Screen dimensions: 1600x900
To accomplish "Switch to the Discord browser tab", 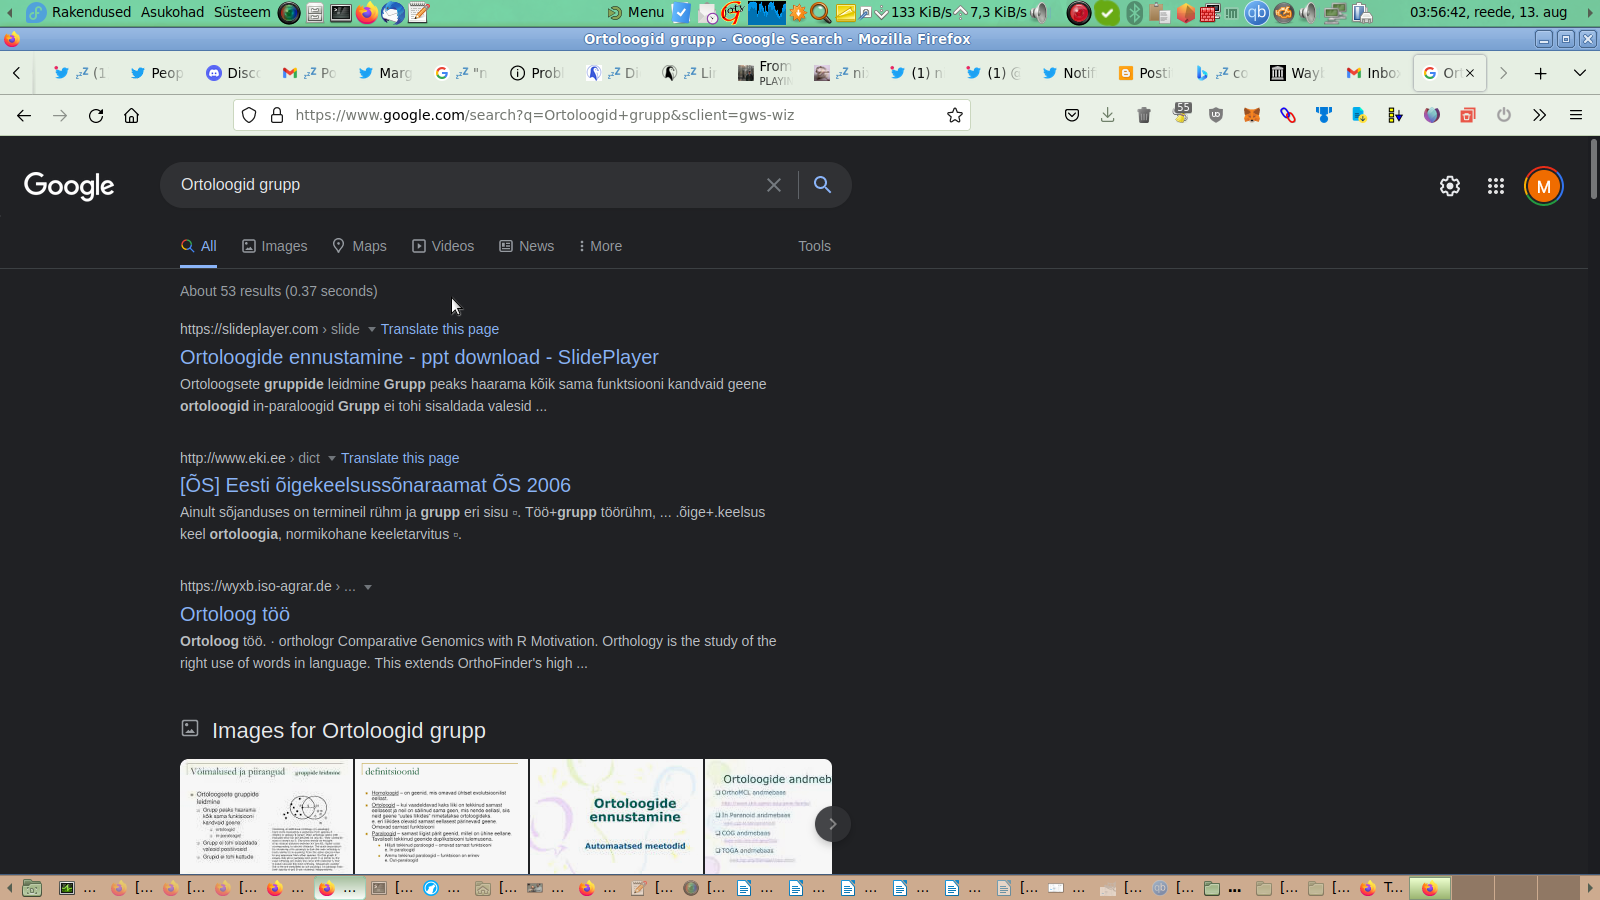I will 234,73.
